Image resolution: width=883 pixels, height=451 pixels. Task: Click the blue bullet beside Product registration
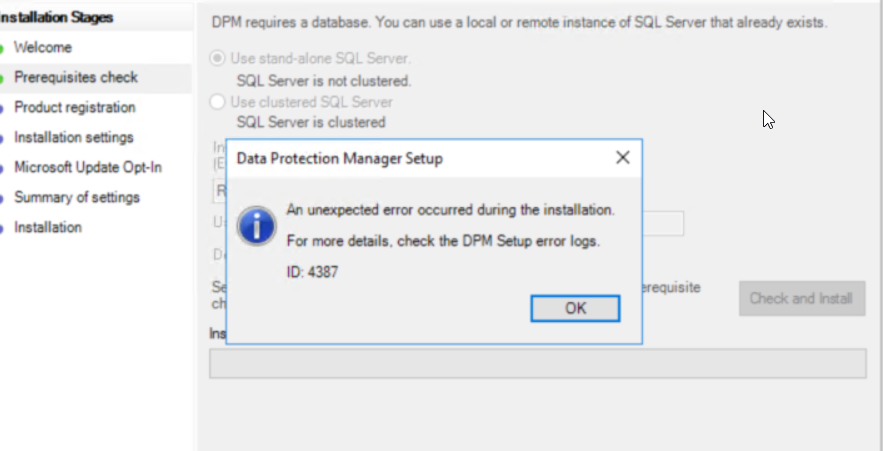pos(2,108)
